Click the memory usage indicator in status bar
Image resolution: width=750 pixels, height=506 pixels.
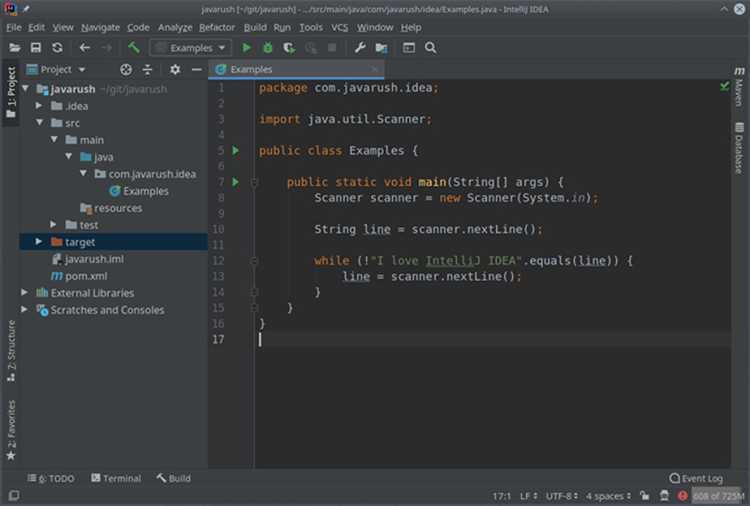[718, 496]
